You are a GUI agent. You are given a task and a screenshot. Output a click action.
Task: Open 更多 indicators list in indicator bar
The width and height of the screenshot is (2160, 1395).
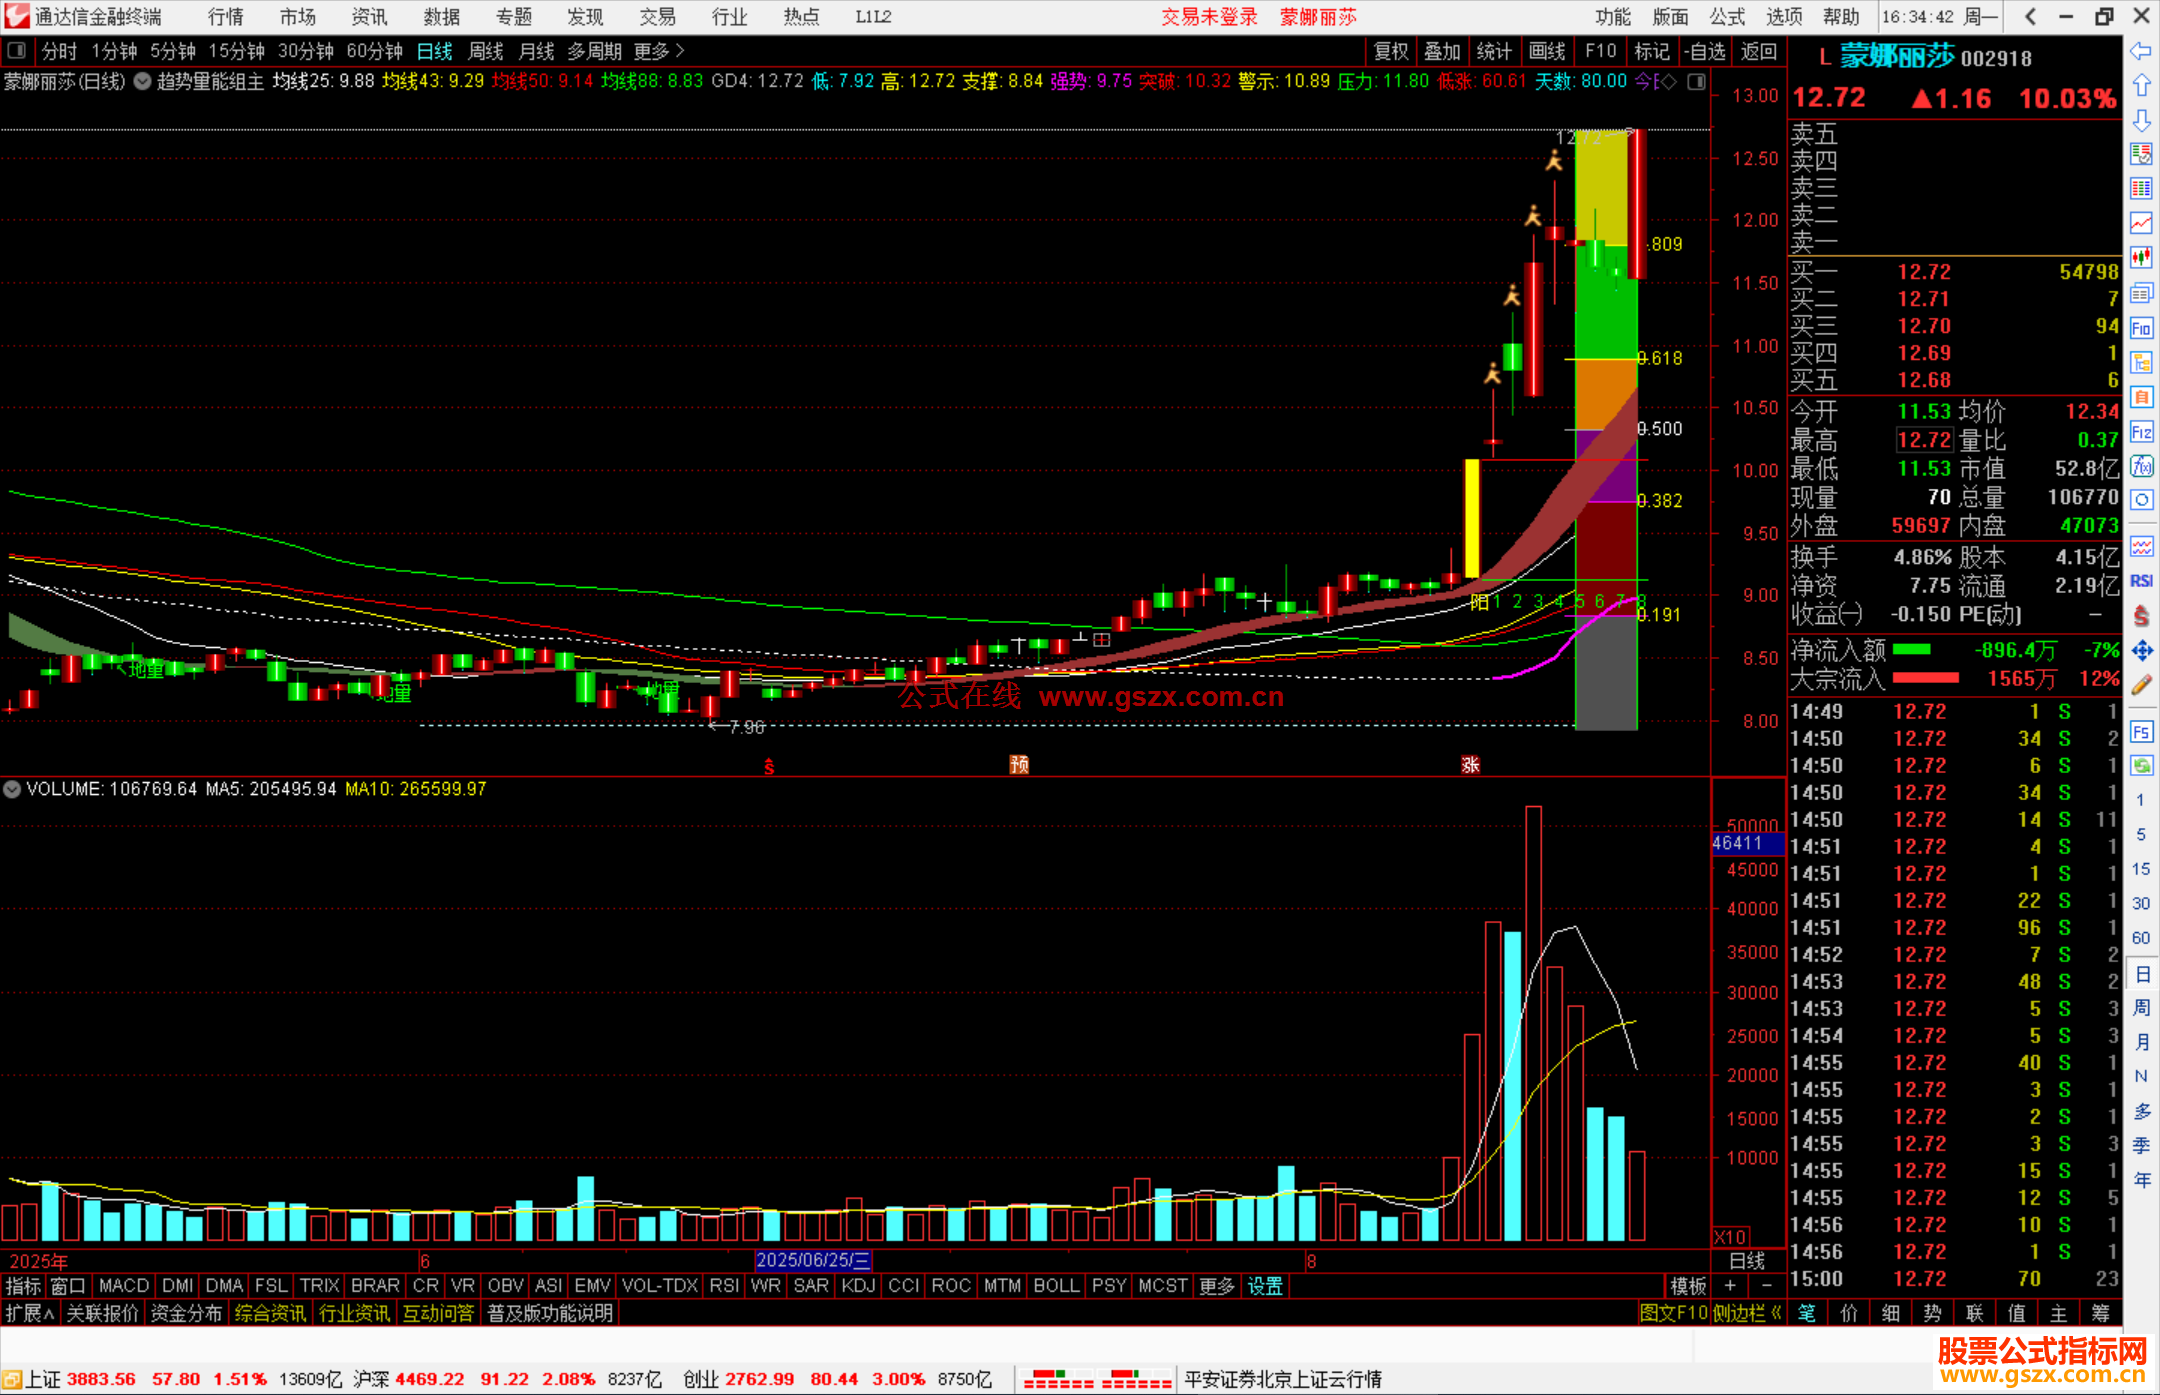pos(1217,1286)
